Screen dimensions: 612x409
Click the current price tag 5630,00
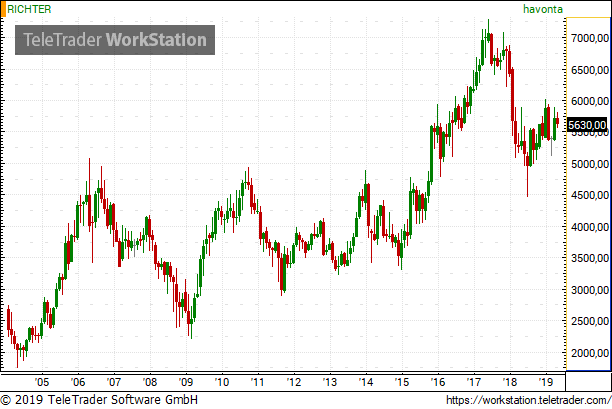click(587, 125)
